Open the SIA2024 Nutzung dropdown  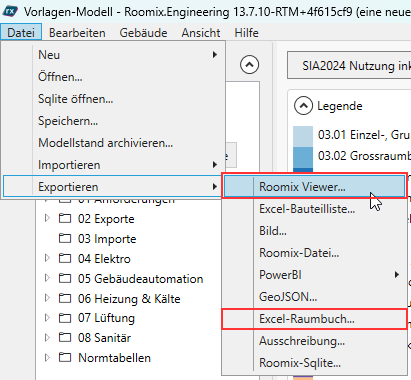349,65
